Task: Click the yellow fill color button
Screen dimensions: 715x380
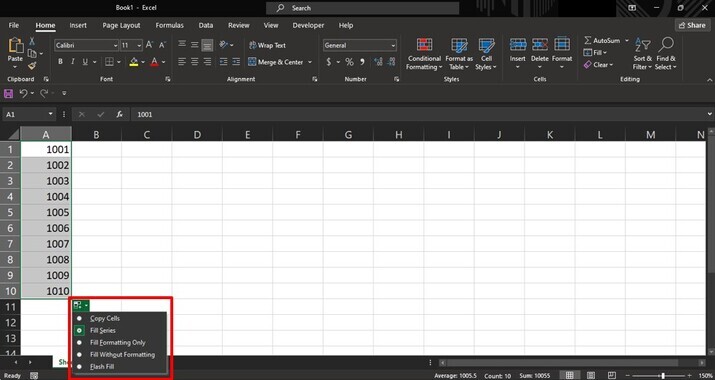Action: point(134,62)
